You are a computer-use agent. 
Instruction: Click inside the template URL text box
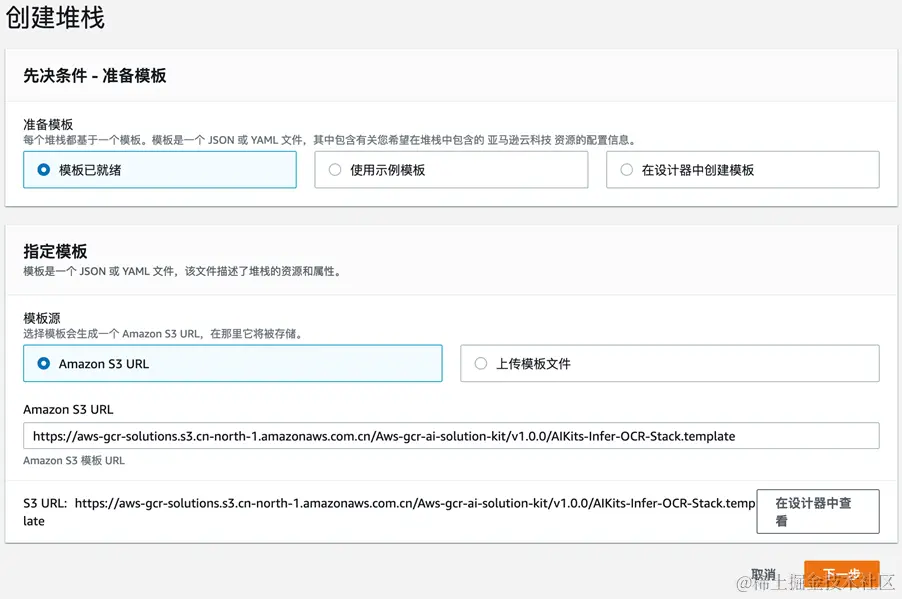[x=450, y=436]
